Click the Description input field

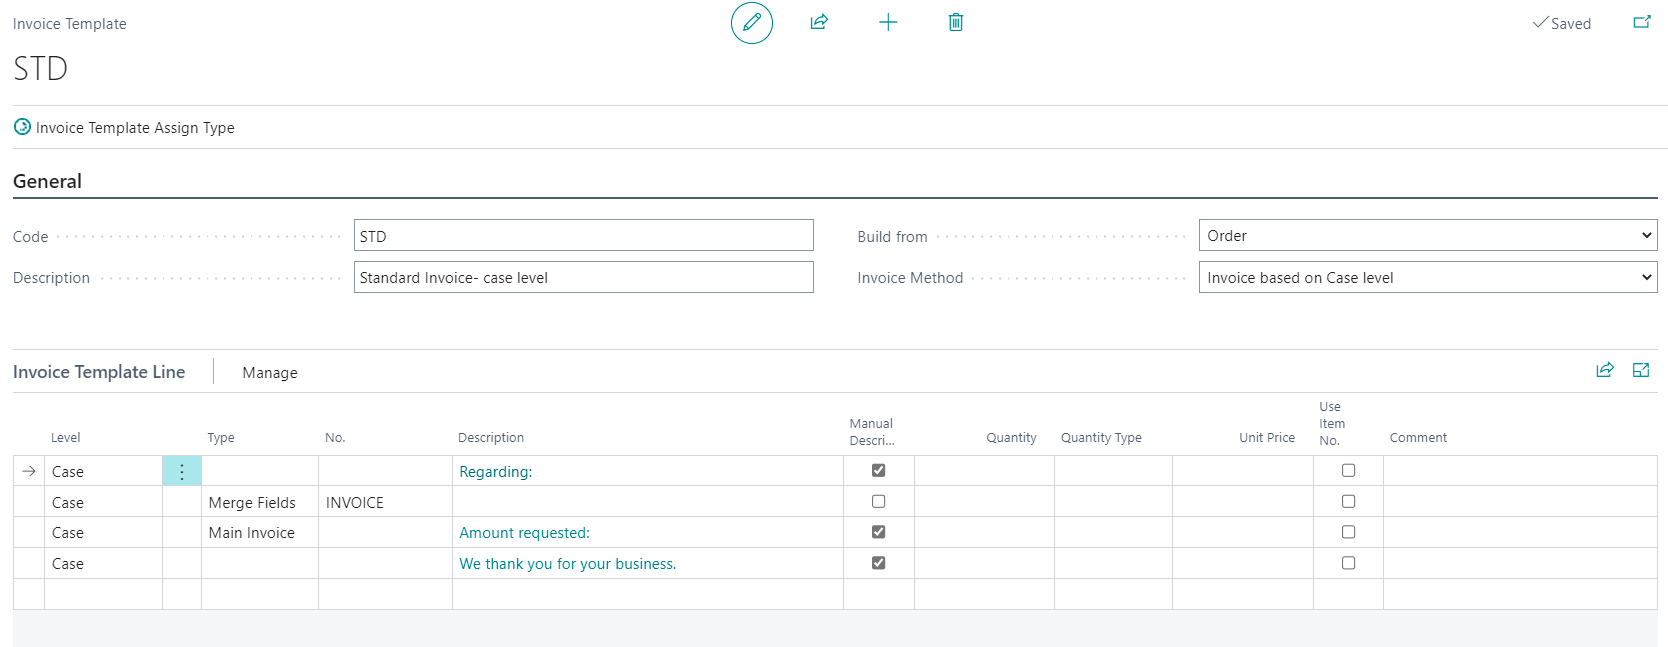[583, 278]
